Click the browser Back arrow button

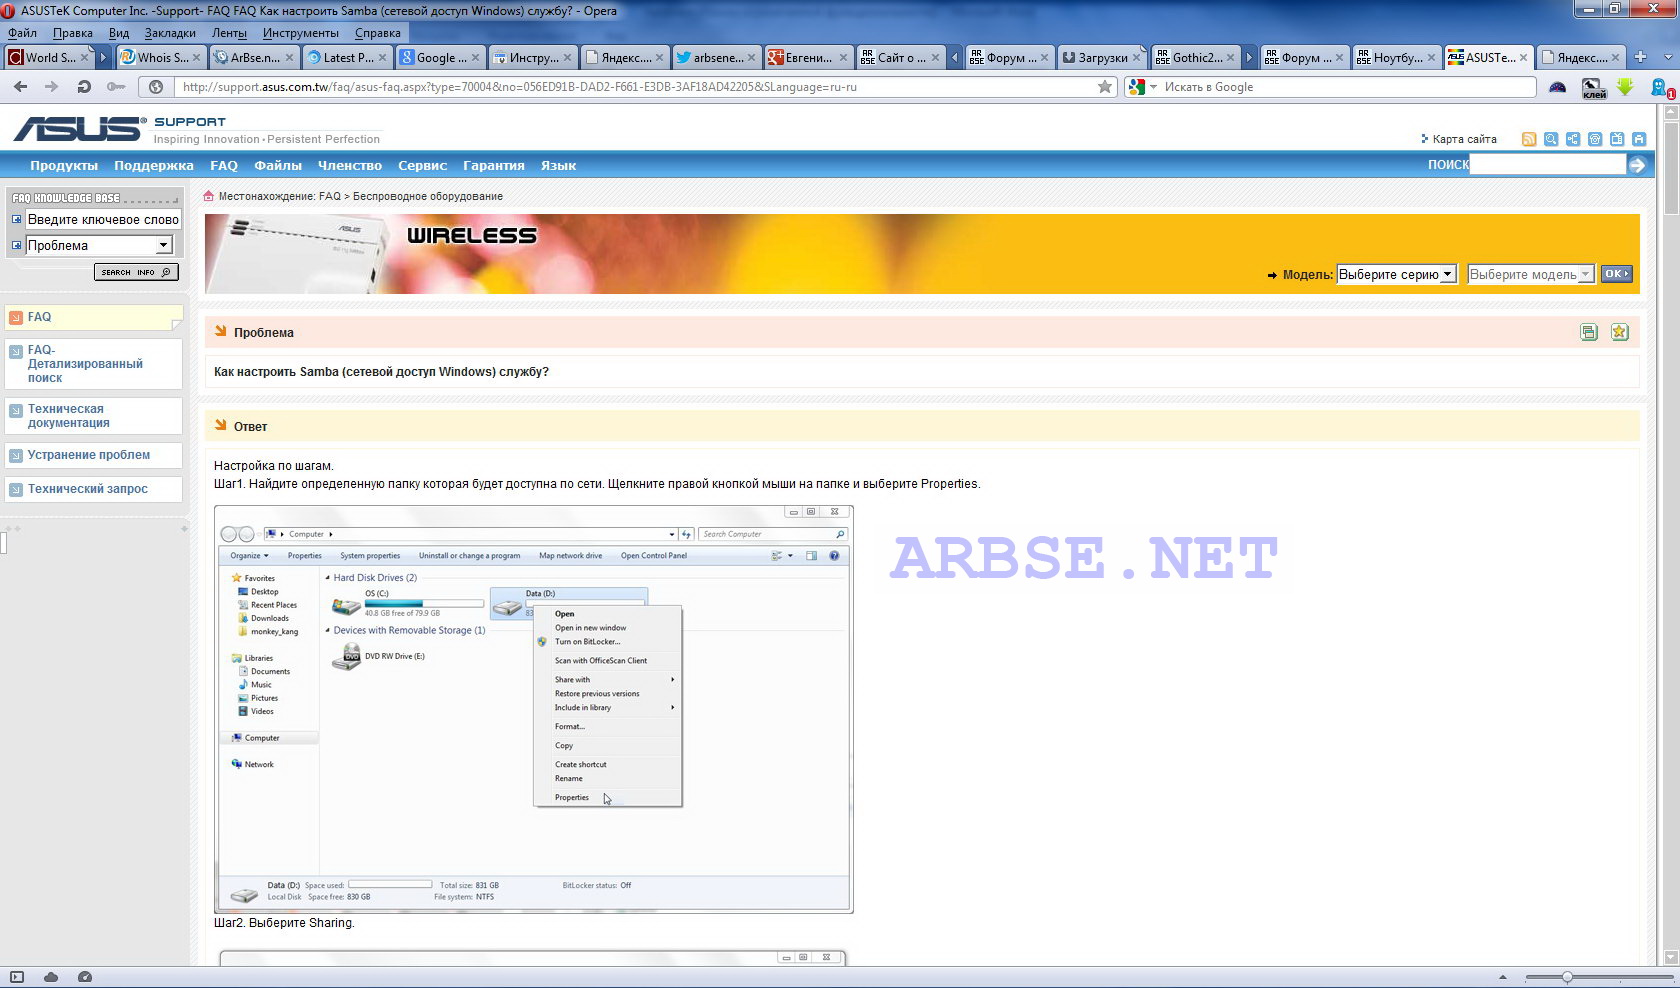pyautogui.click(x=20, y=87)
